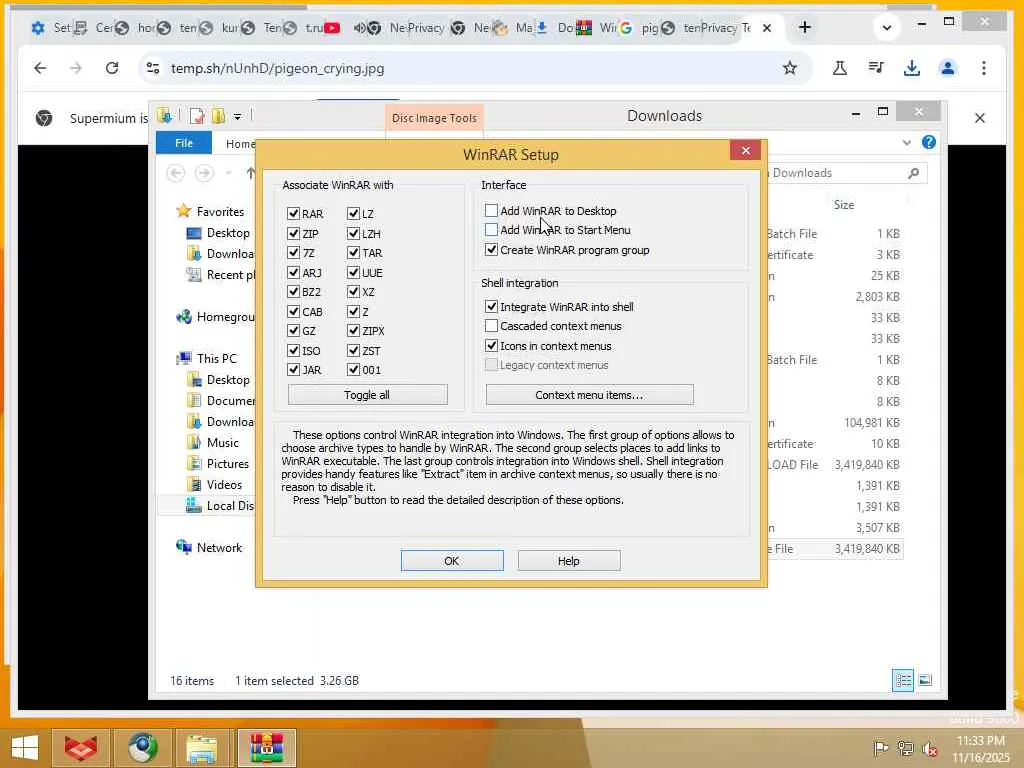Toggle the ZIPX association checkbox
The image size is (1024, 768).
point(353,331)
